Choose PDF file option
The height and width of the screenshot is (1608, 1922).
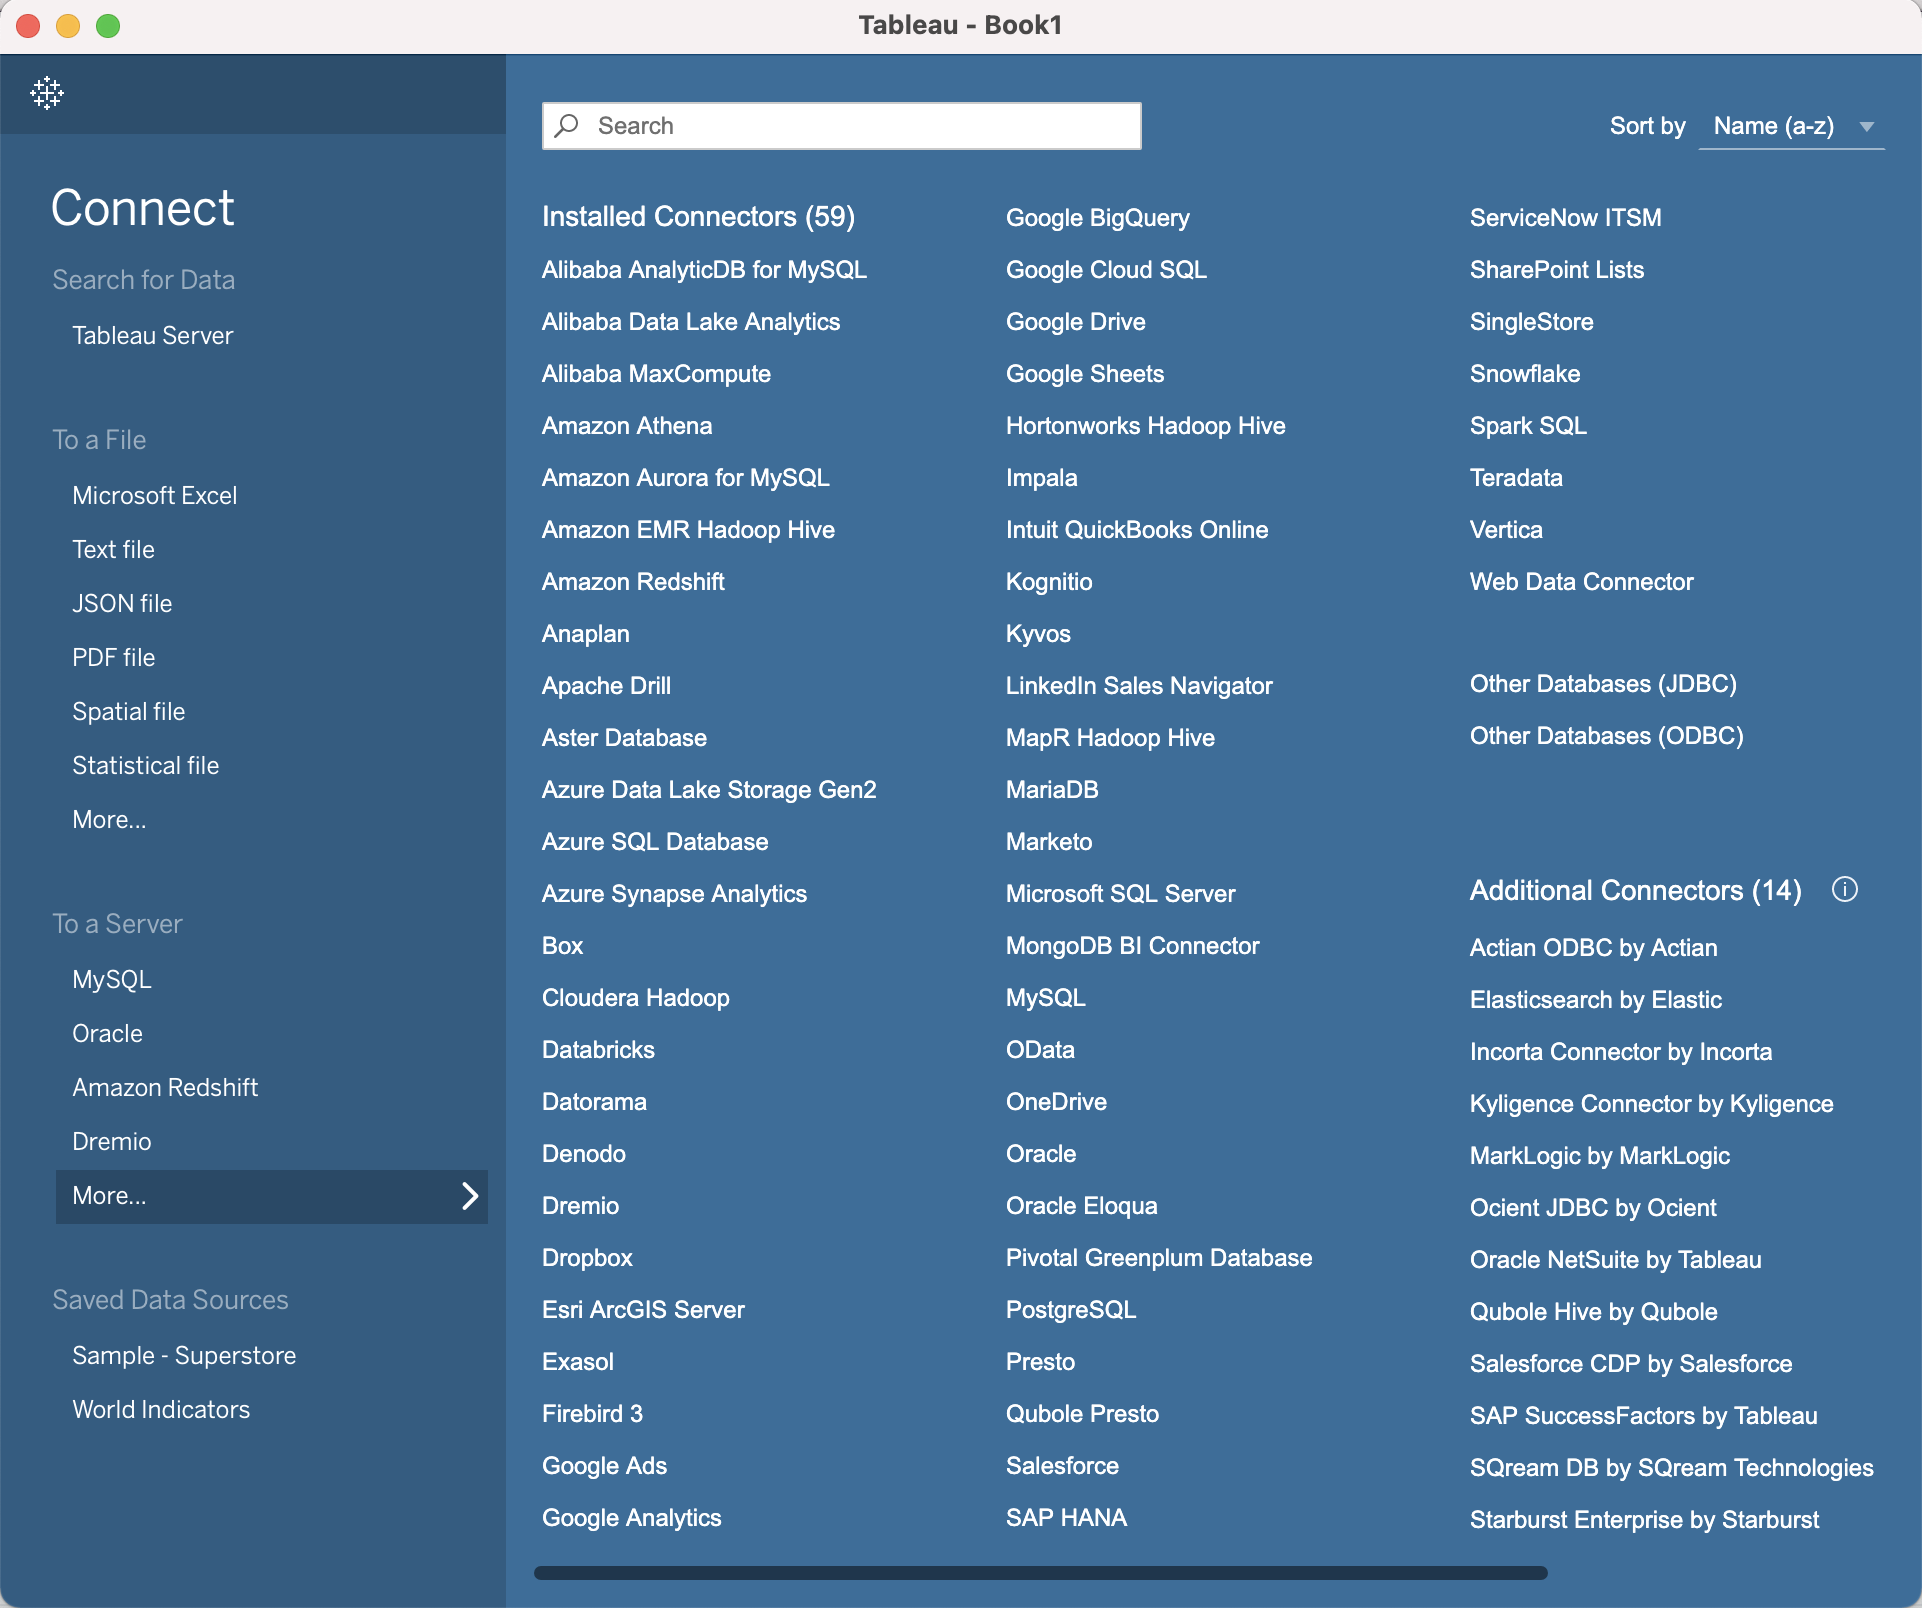113,658
